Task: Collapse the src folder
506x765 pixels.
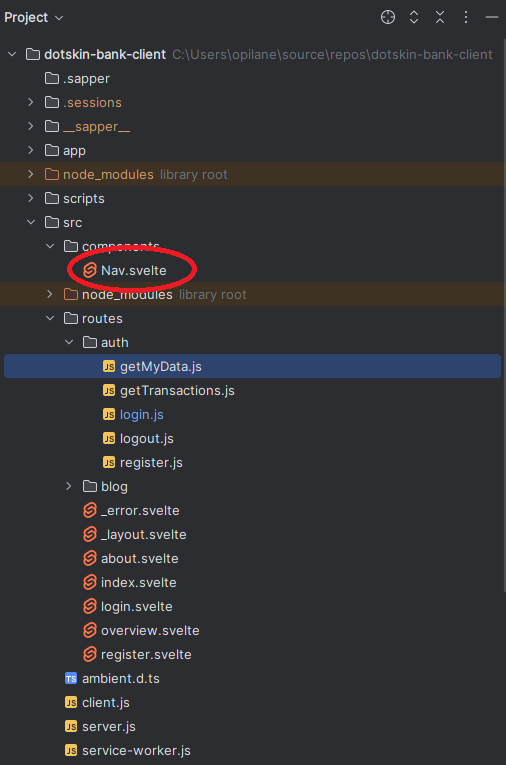Action: tap(31, 222)
